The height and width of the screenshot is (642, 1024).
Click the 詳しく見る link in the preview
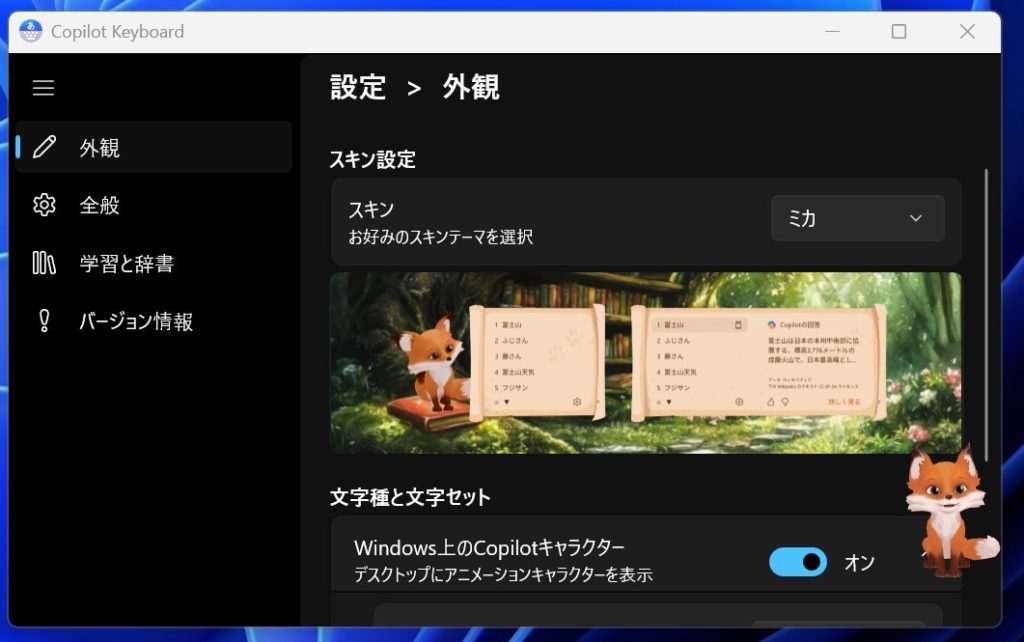point(843,402)
